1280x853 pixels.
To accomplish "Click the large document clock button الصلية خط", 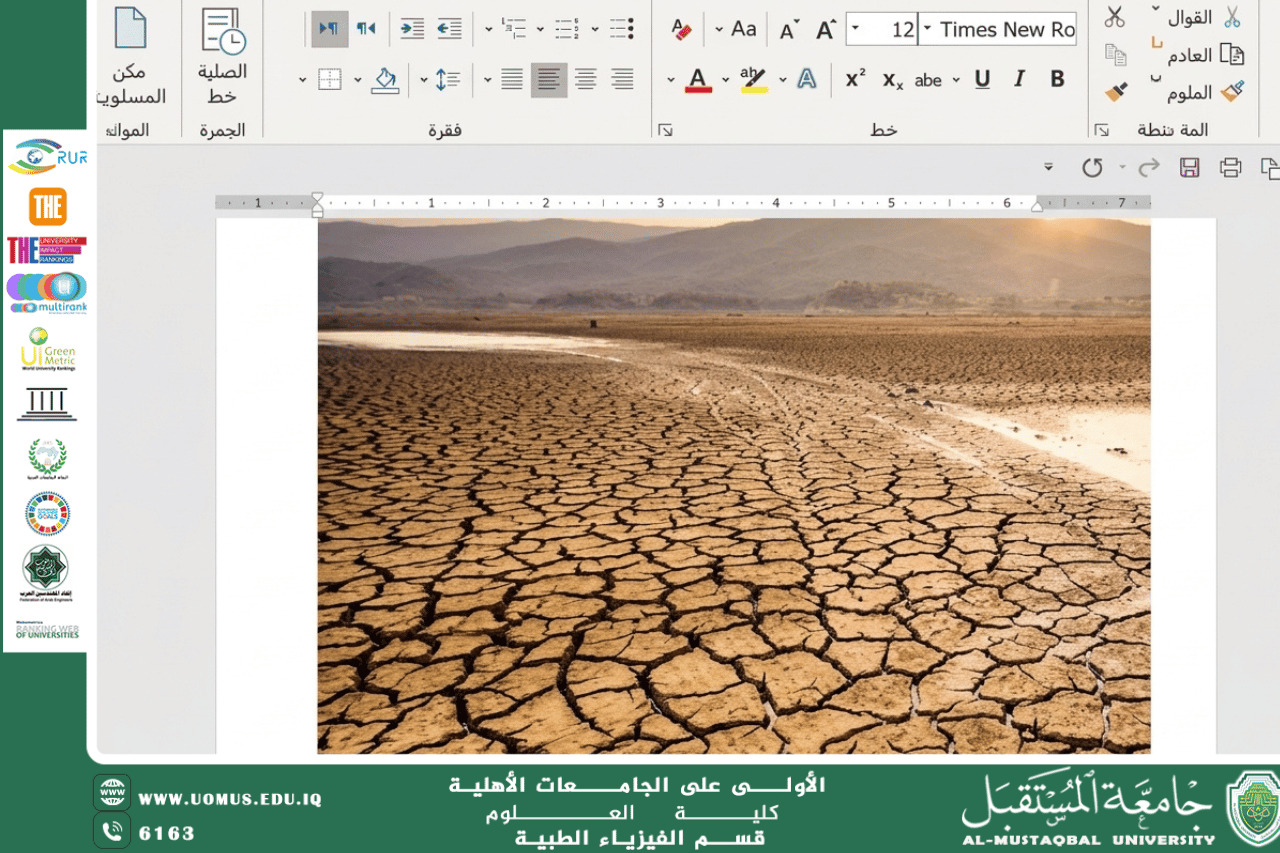I will tap(222, 55).
